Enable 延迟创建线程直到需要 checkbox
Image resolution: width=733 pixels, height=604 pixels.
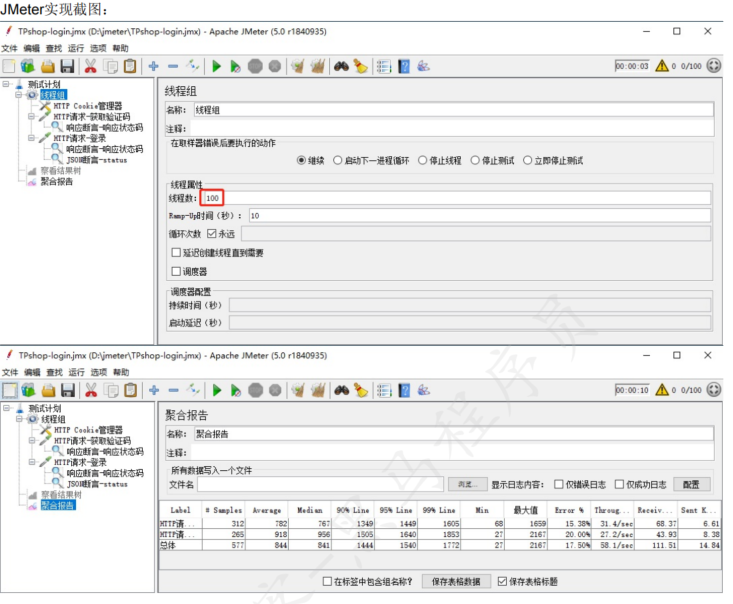click(x=176, y=252)
